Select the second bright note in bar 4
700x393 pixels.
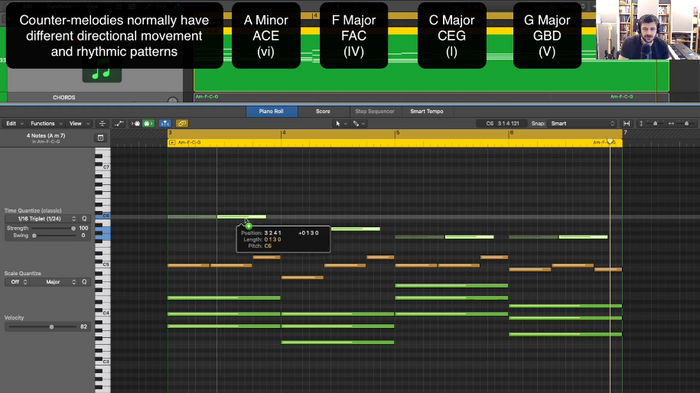click(356, 229)
